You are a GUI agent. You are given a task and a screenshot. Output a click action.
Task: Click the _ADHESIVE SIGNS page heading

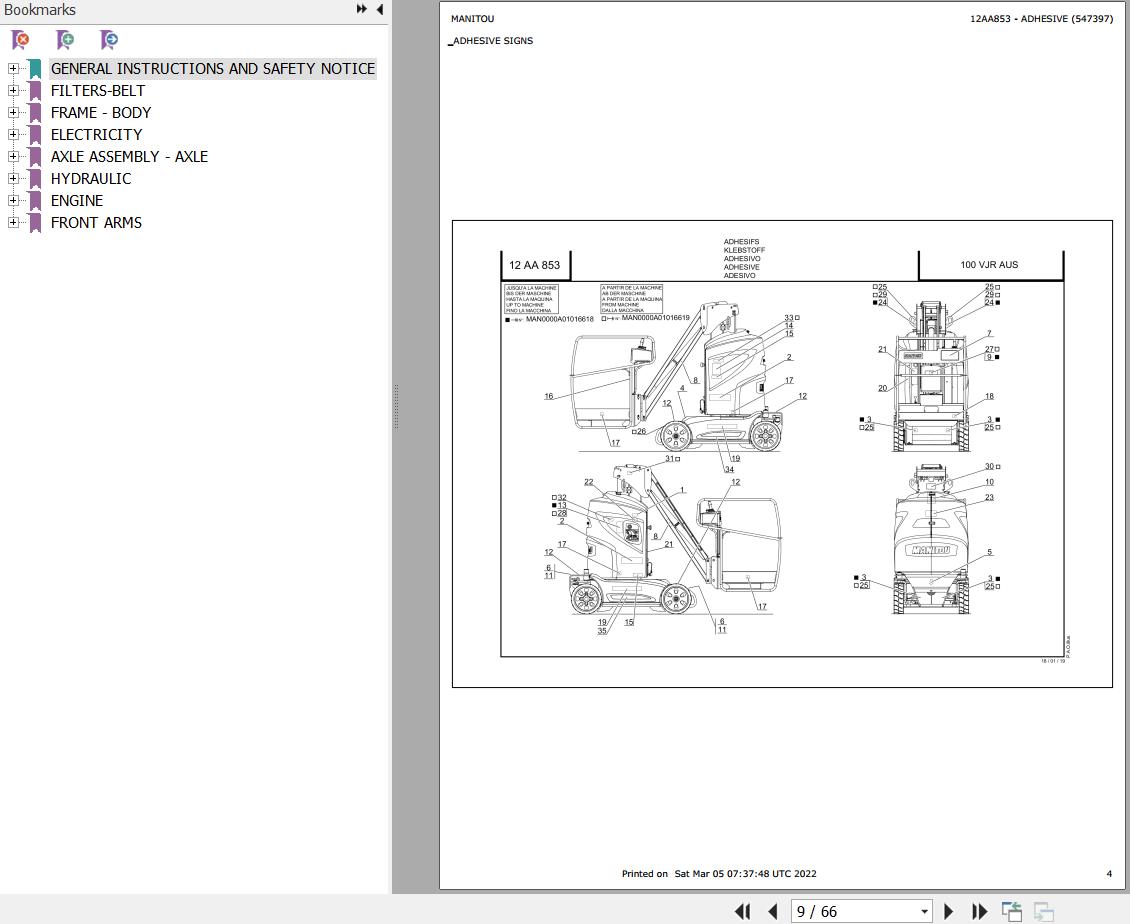pos(491,41)
